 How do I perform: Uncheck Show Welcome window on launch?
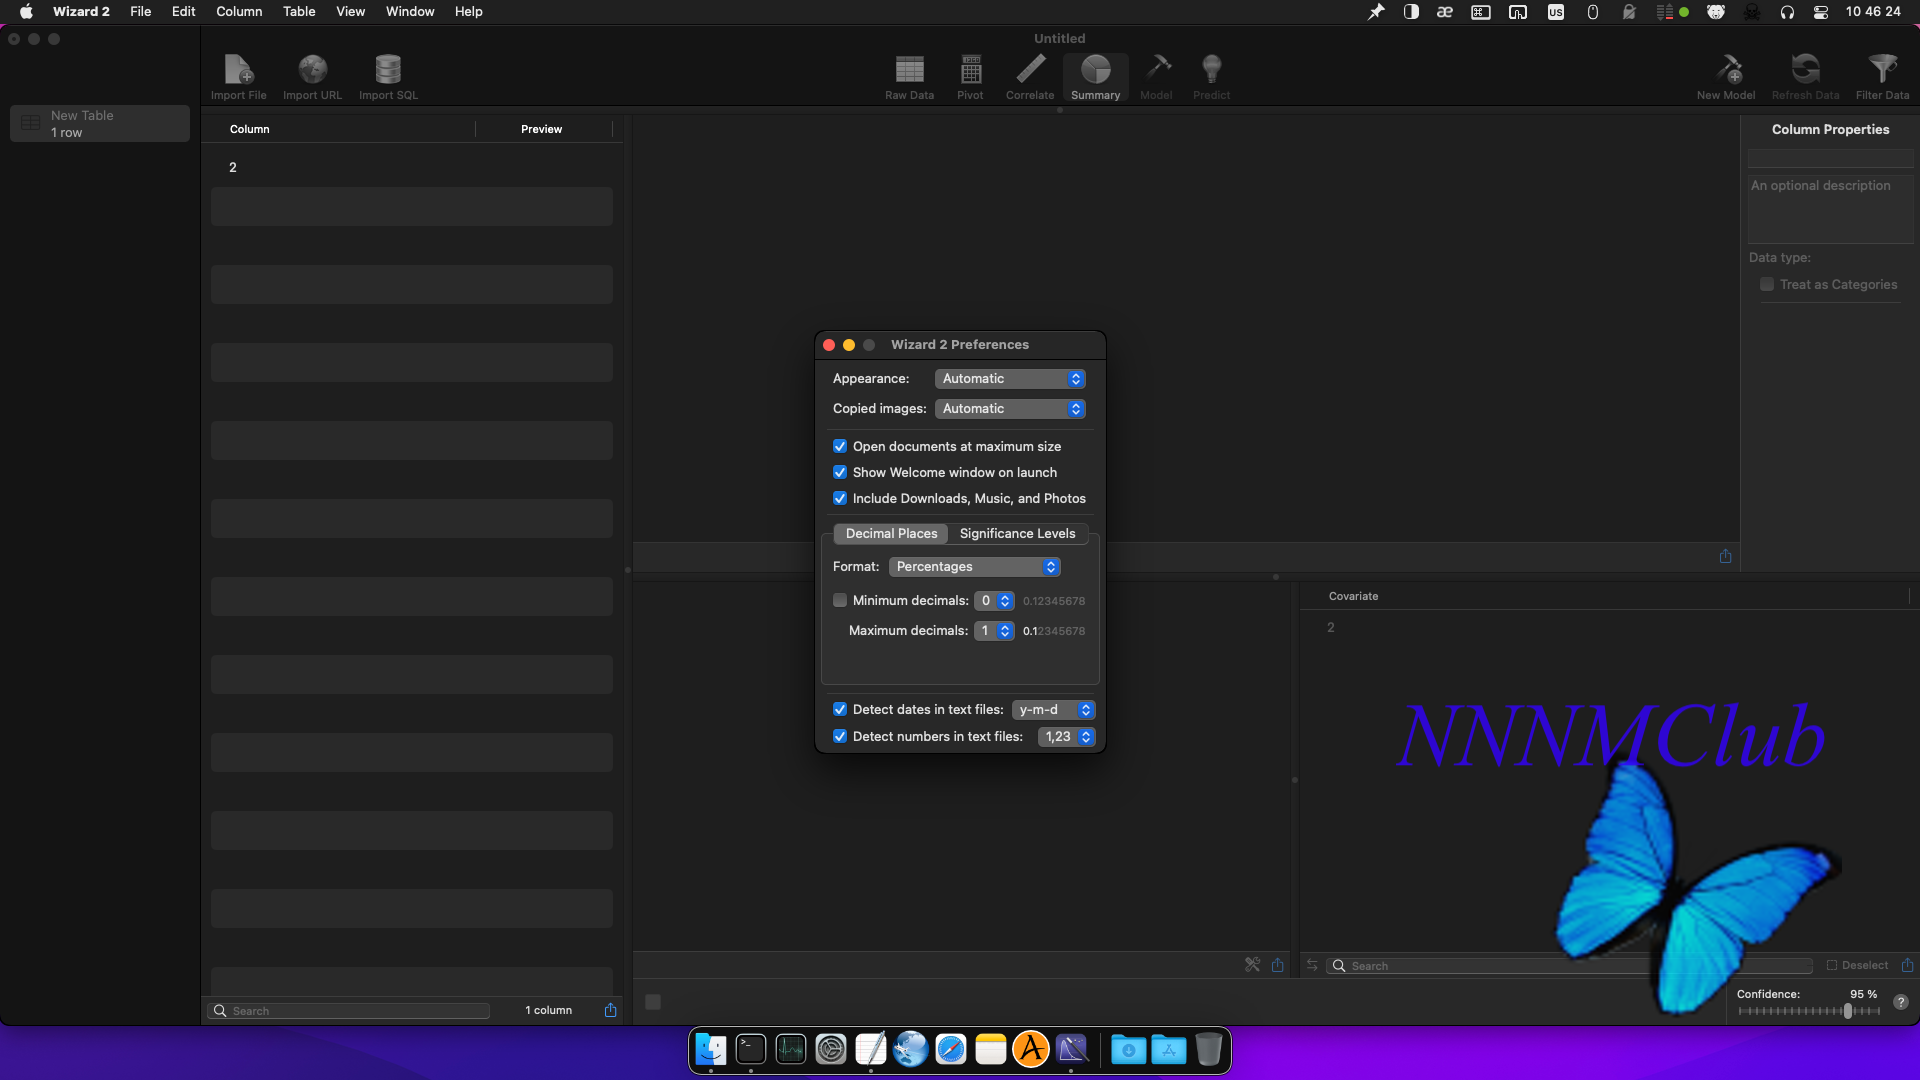(840, 472)
